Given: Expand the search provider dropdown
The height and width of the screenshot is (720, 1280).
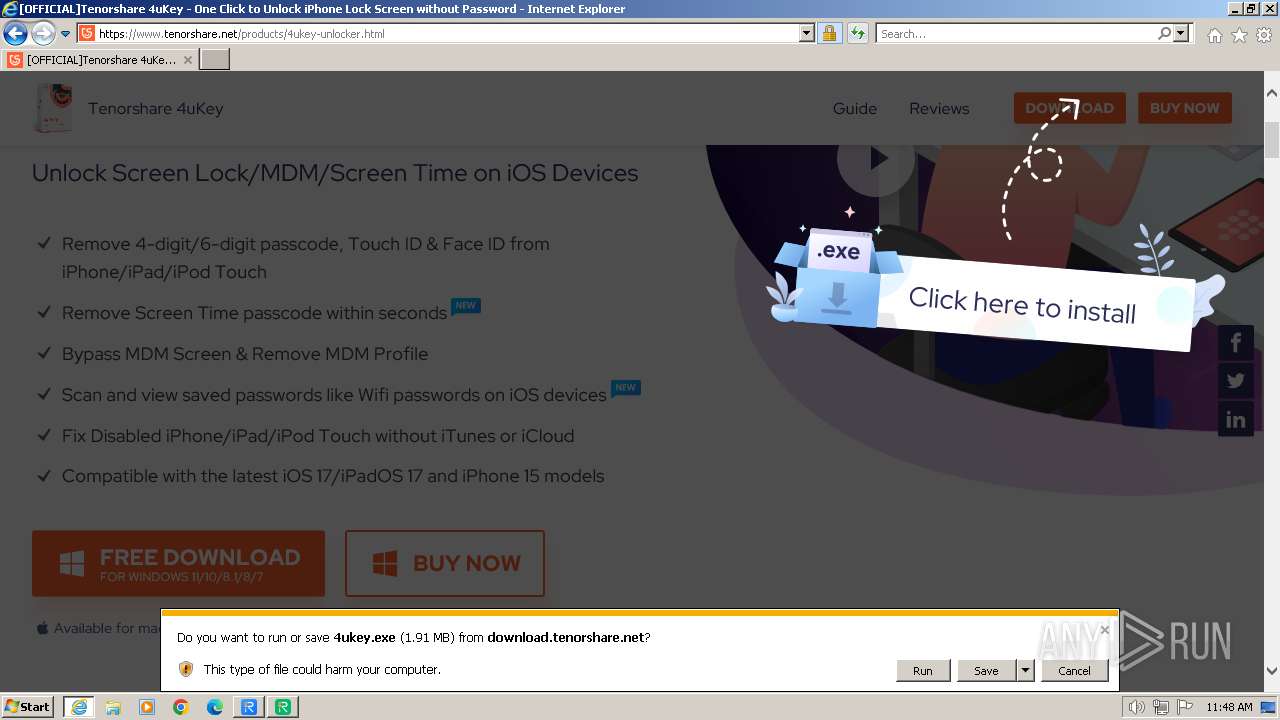Looking at the screenshot, I should click(x=1181, y=33).
